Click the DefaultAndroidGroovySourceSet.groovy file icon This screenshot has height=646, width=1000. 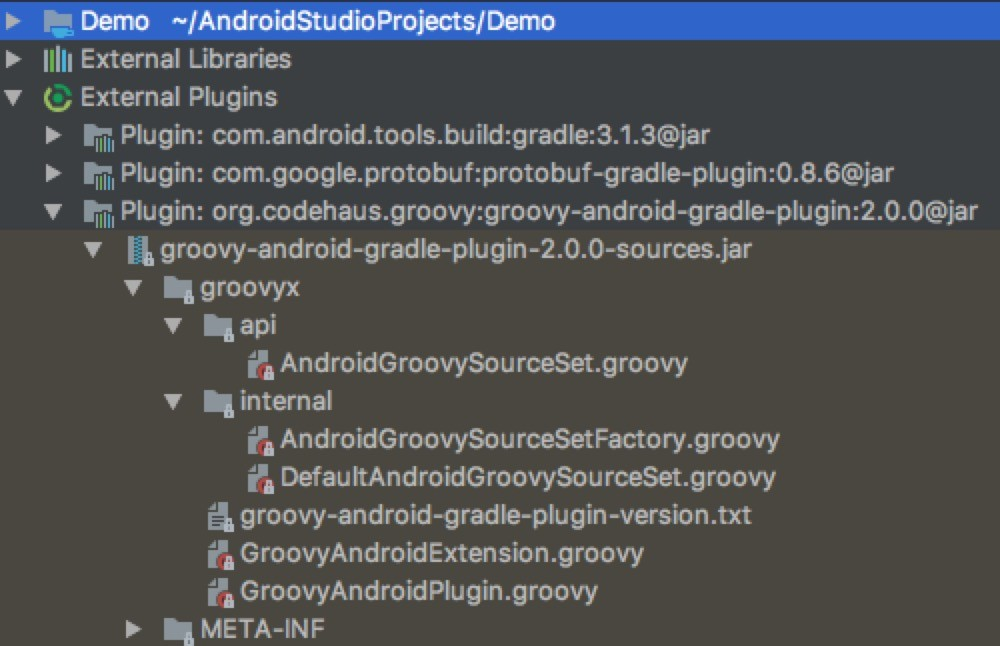[x=260, y=478]
